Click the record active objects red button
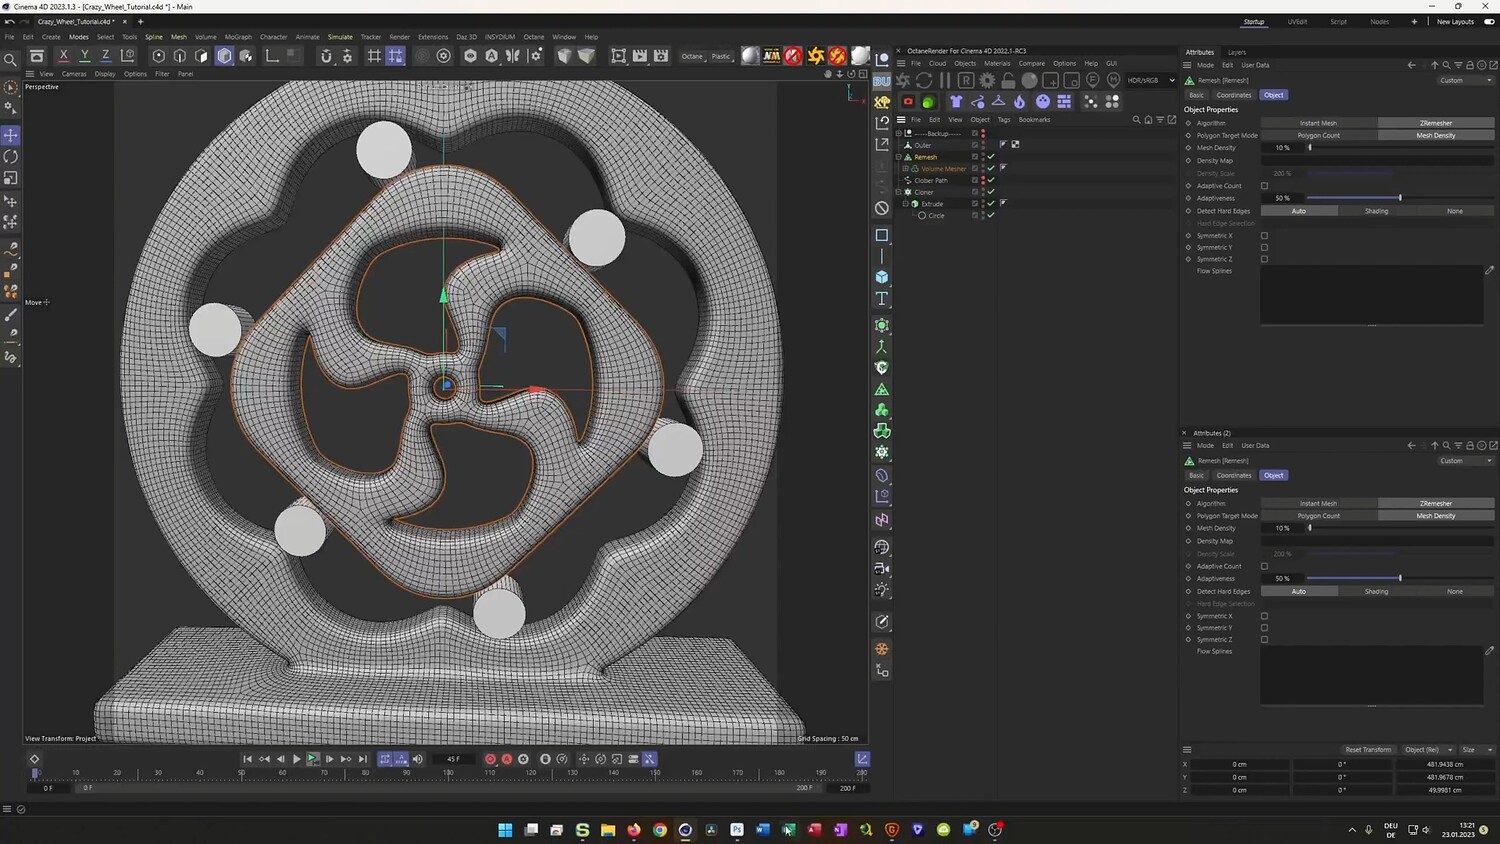1500x844 pixels. (x=490, y=759)
